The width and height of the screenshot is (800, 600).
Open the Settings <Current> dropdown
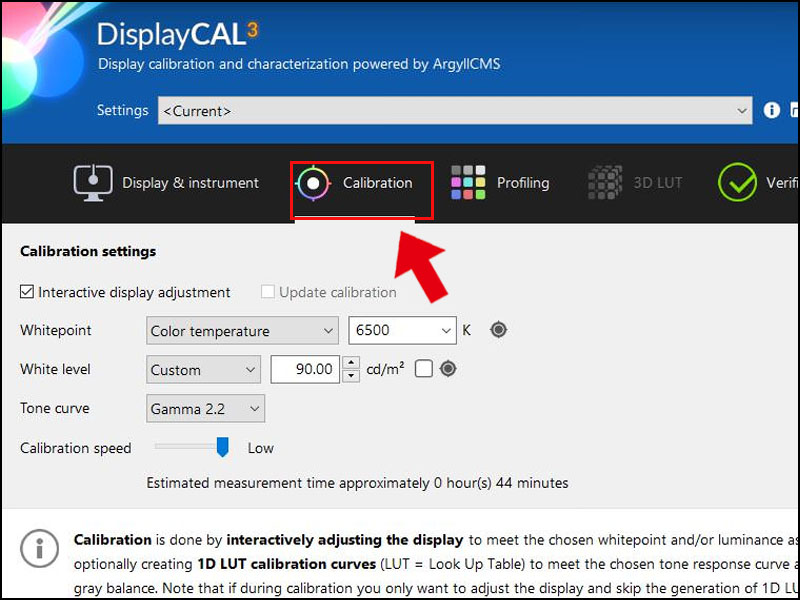pyautogui.click(x=455, y=110)
